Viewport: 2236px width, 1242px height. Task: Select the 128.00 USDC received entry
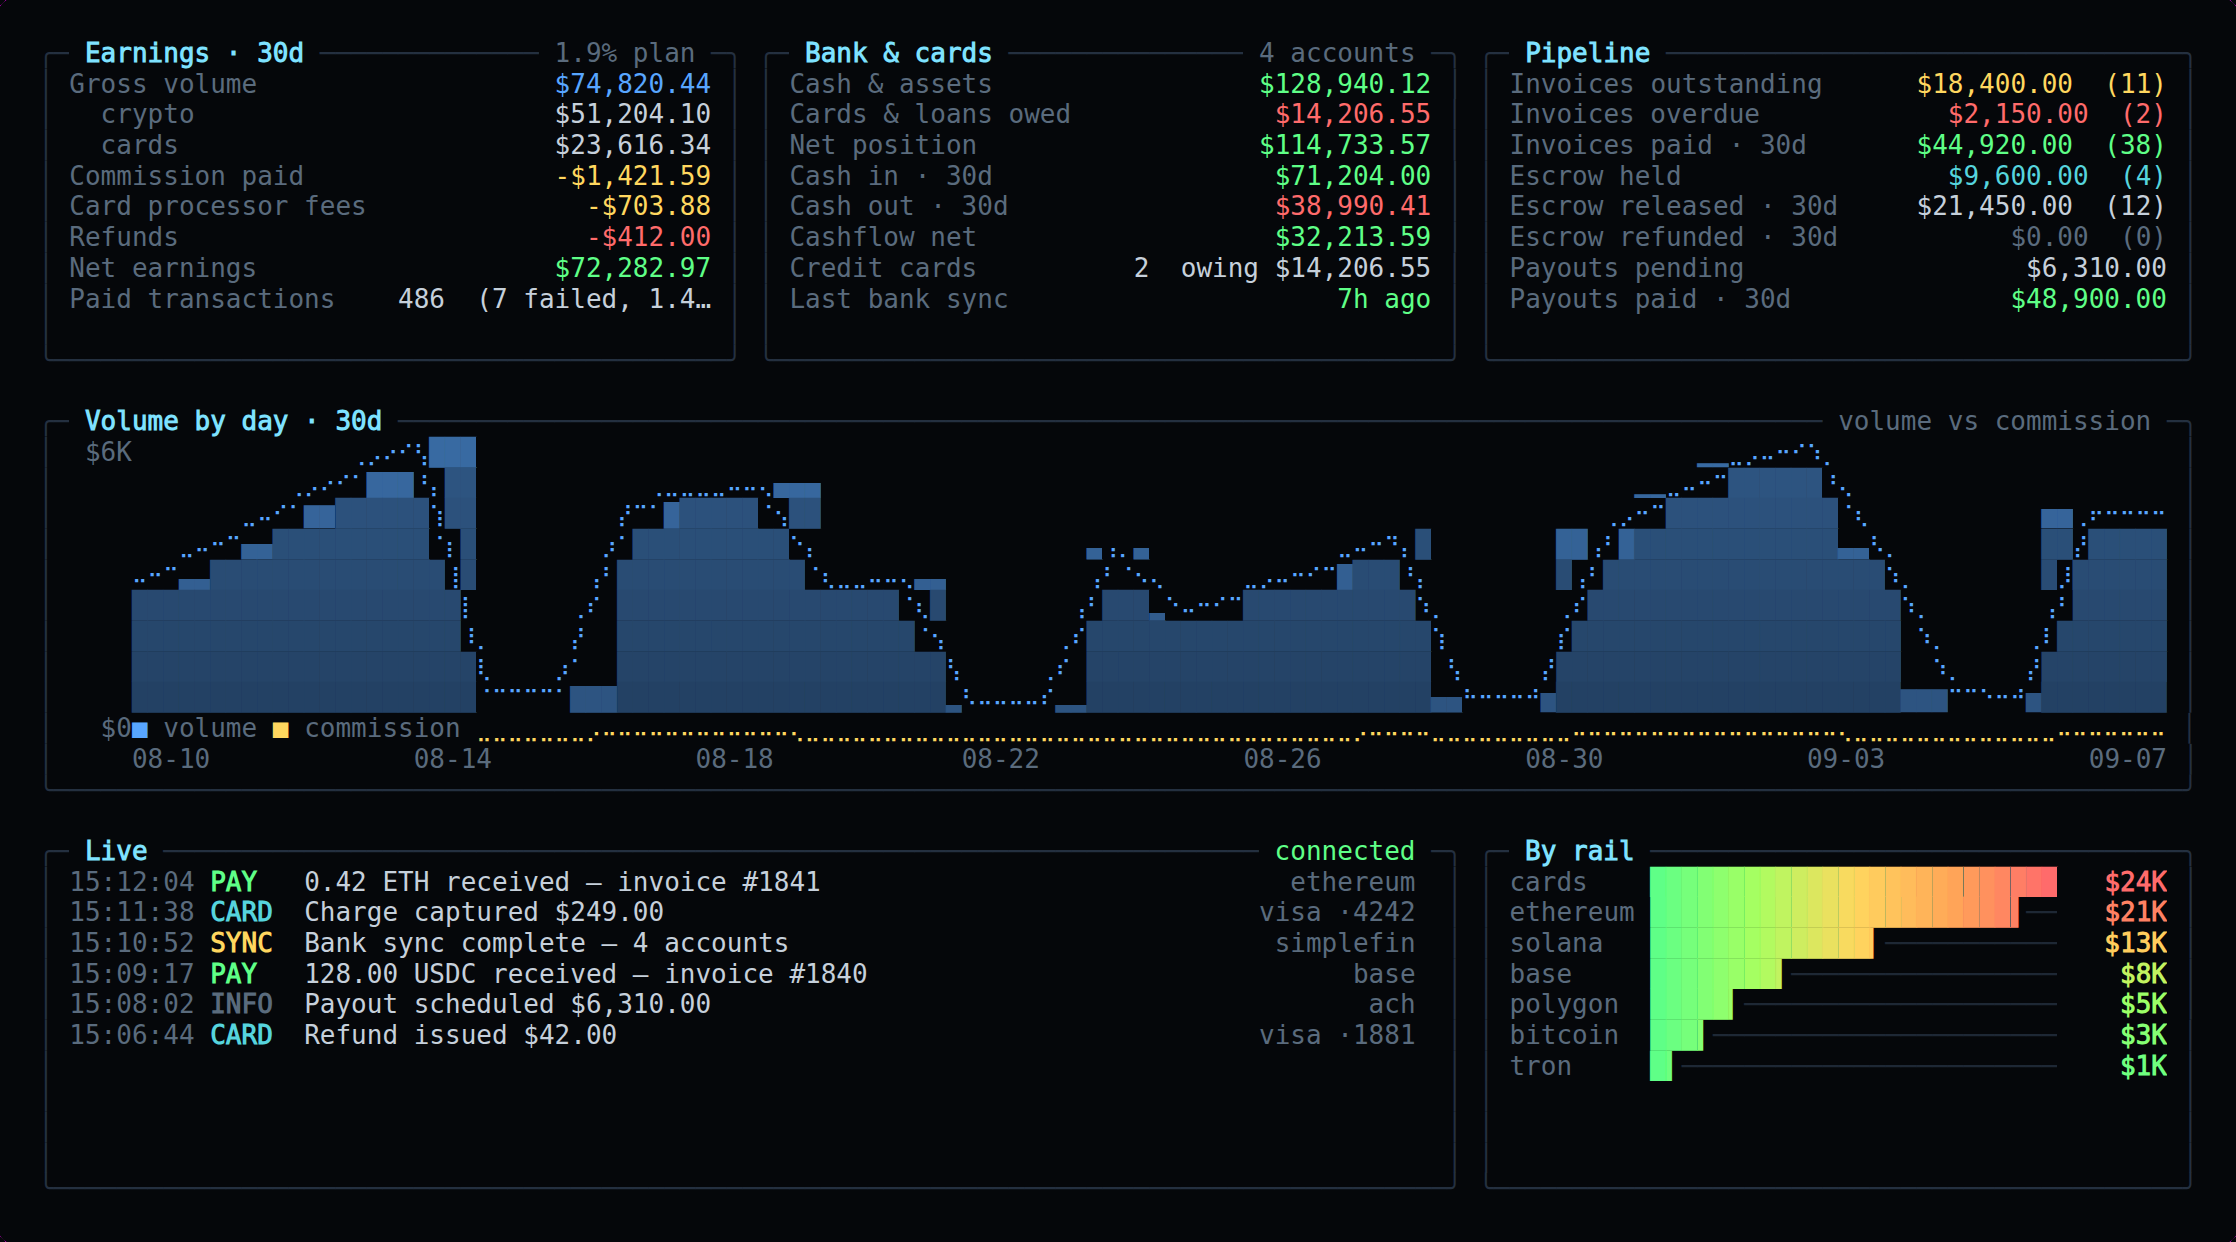coord(742,974)
